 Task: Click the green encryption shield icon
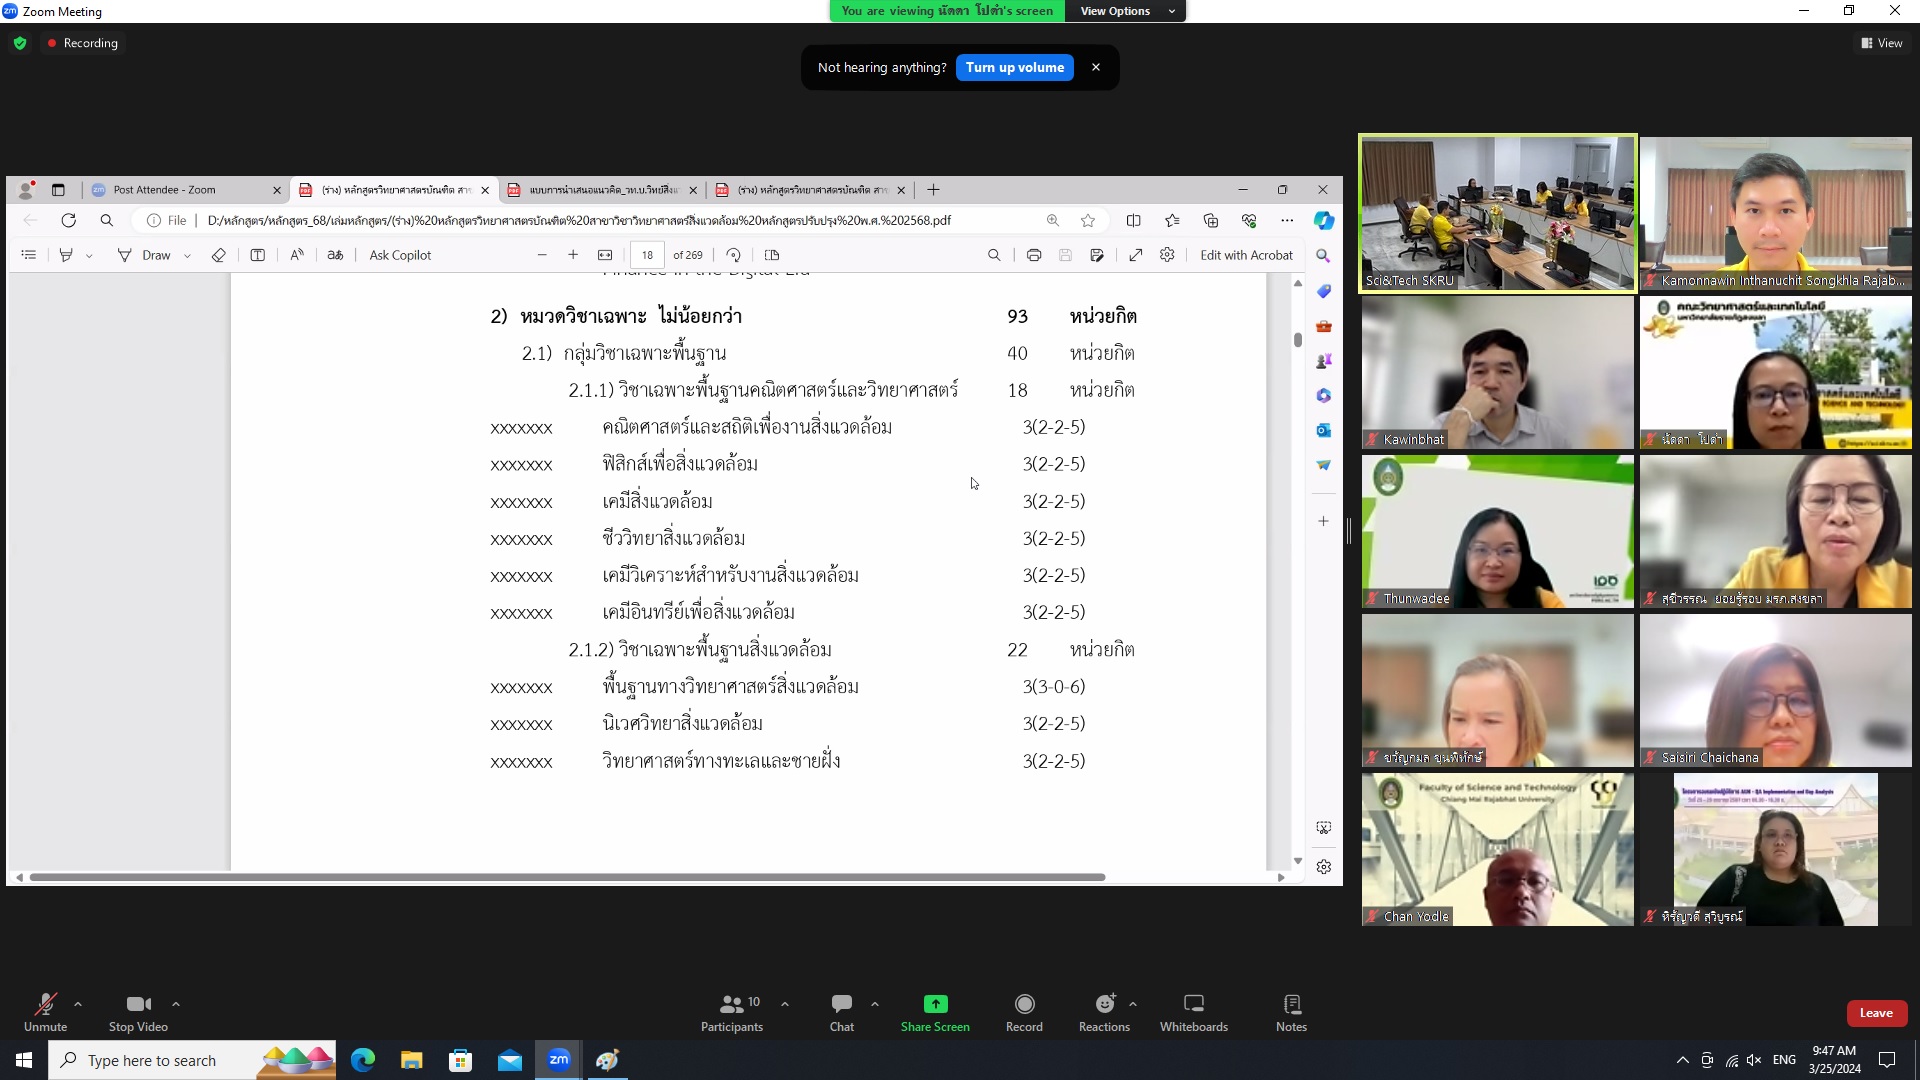[x=20, y=43]
